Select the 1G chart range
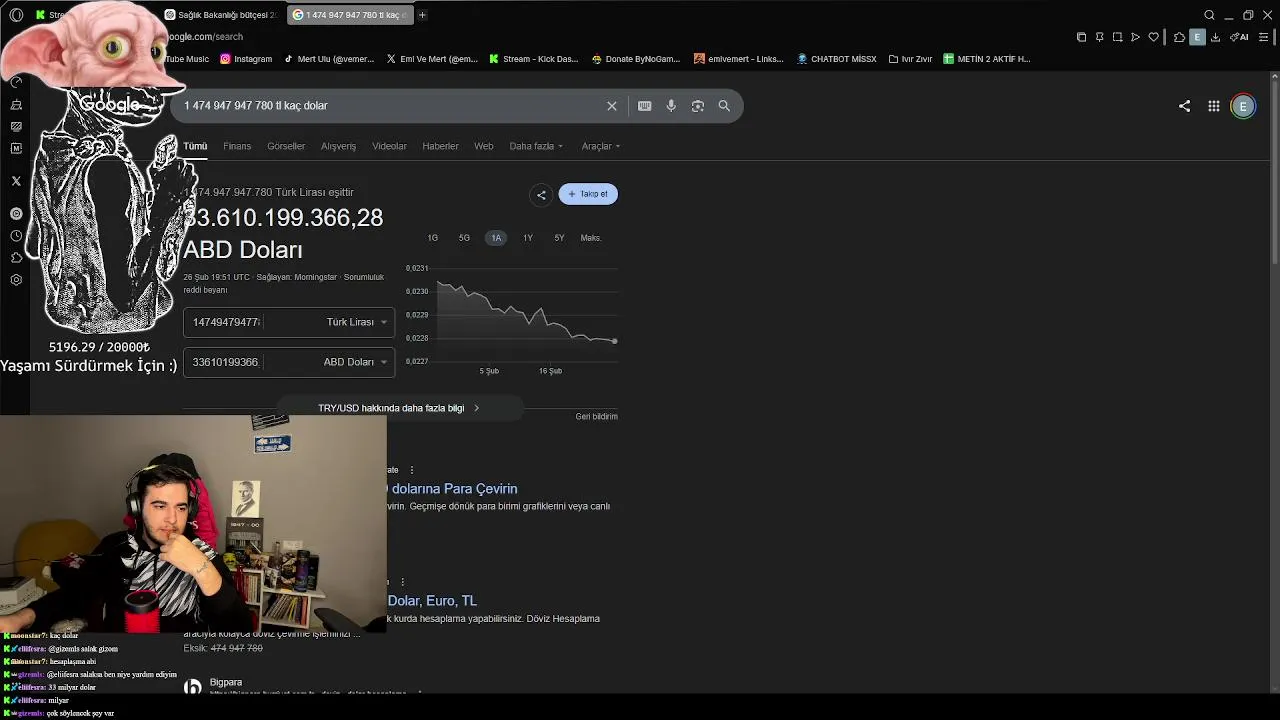The height and width of the screenshot is (720, 1280). tap(432, 238)
